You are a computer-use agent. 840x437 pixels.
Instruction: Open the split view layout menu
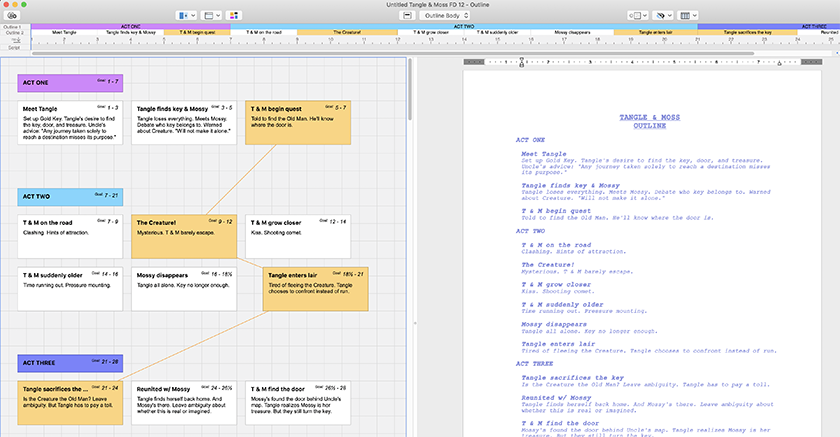click(x=187, y=16)
